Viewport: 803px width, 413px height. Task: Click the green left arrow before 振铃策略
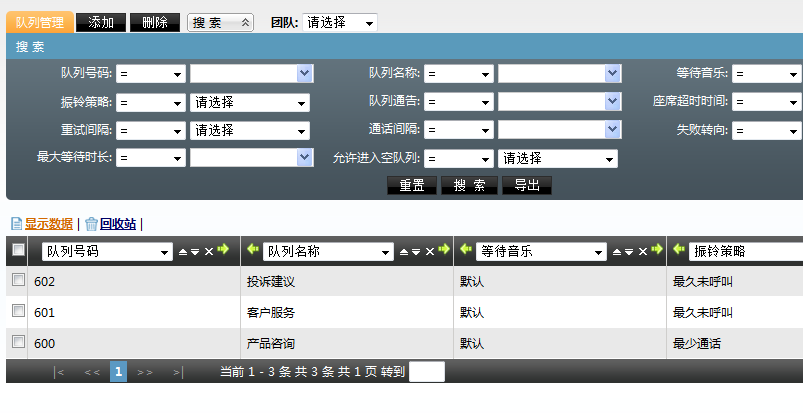point(679,251)
